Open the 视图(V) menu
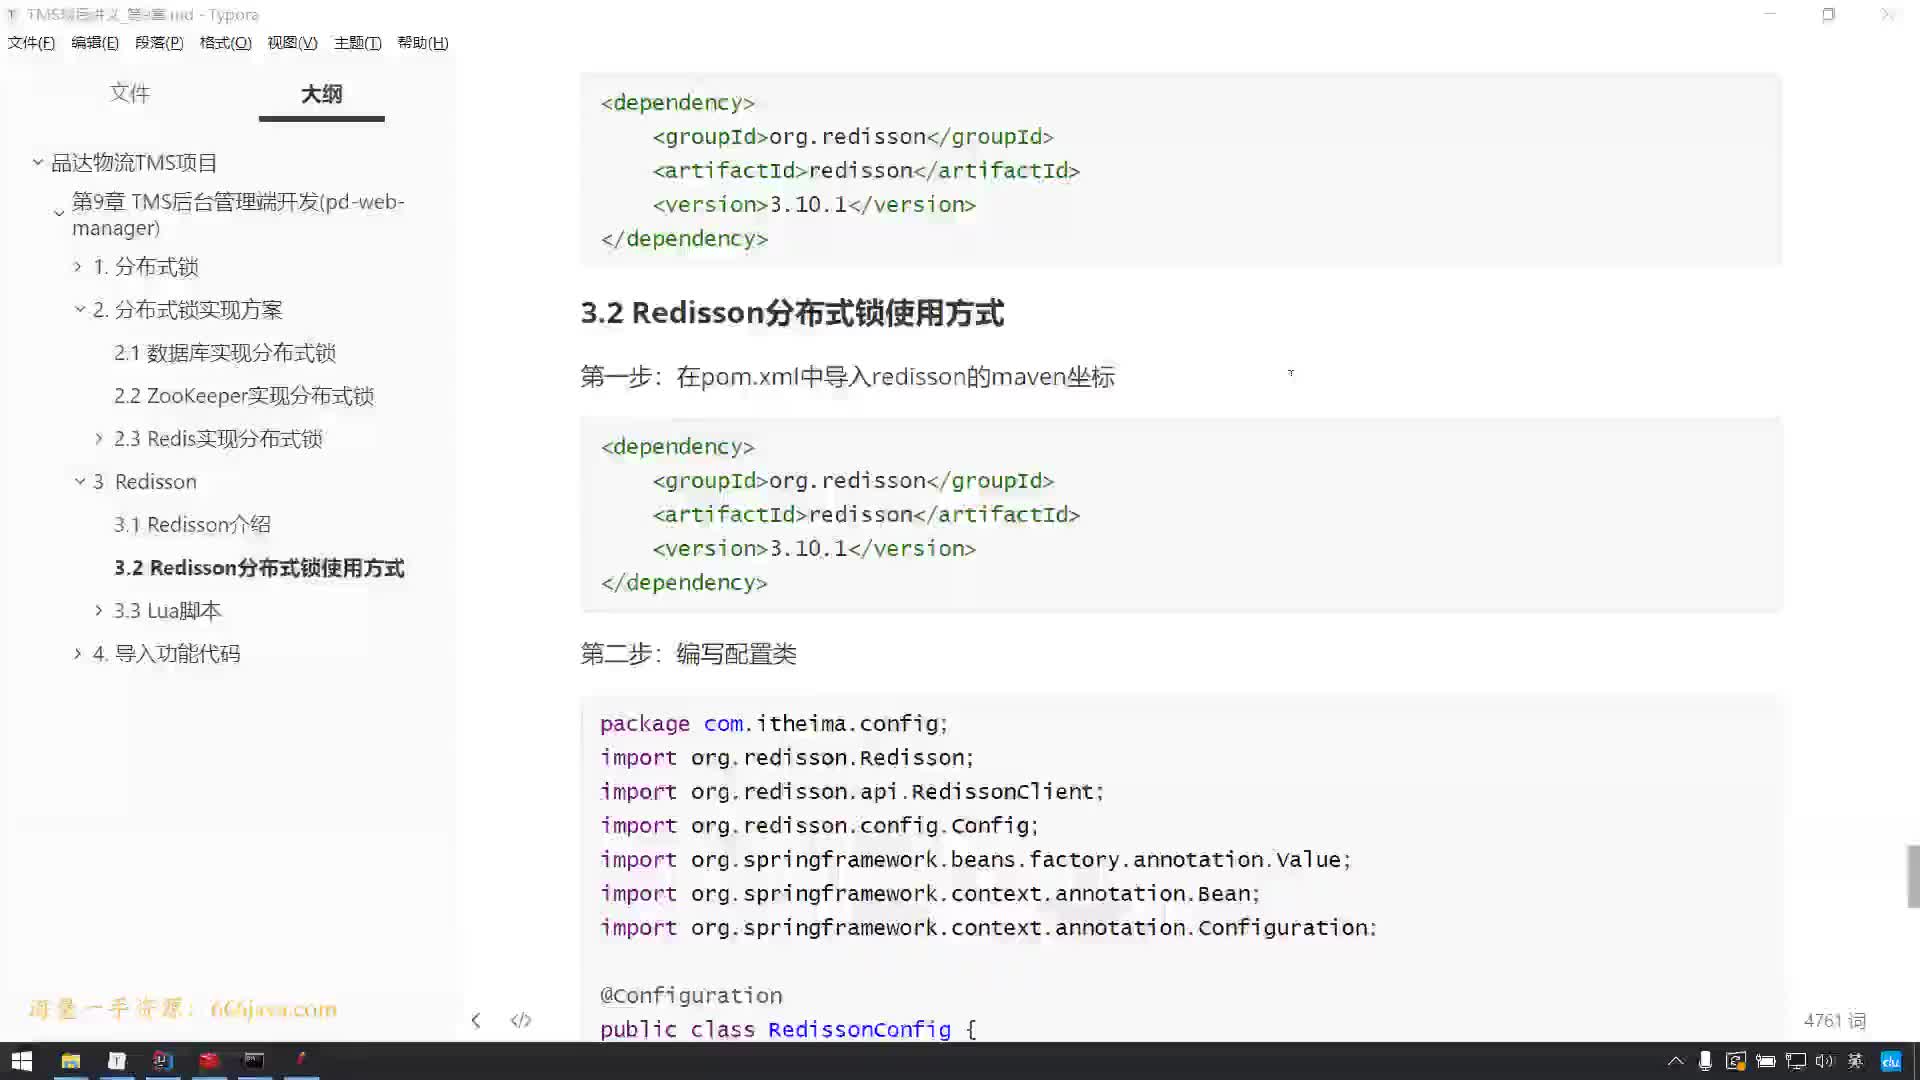 [x=292, y=42]
